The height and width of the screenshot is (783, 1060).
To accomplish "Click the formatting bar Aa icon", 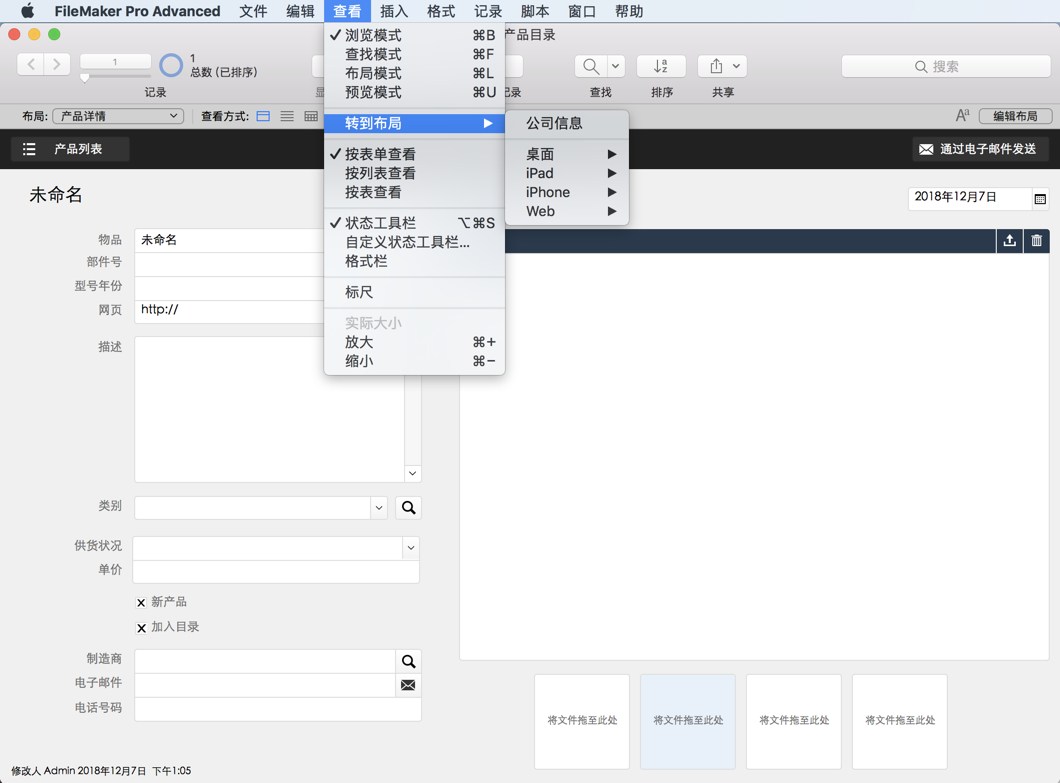I will (963, 116).
